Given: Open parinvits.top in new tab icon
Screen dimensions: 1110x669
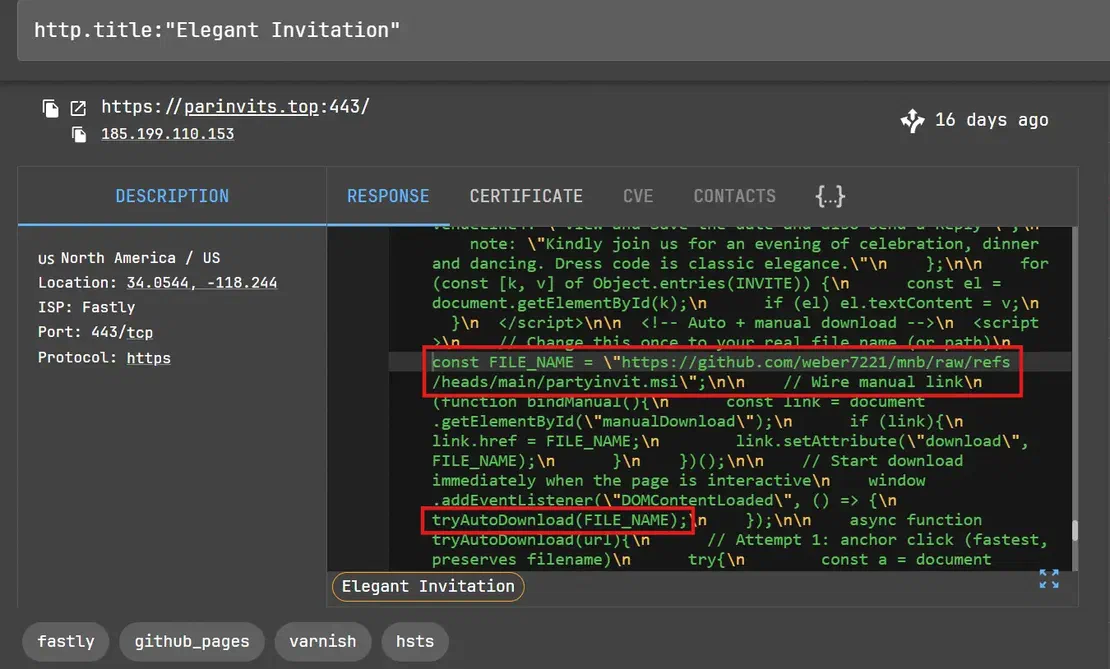Looking at the screenshot, I should point(78,108).
